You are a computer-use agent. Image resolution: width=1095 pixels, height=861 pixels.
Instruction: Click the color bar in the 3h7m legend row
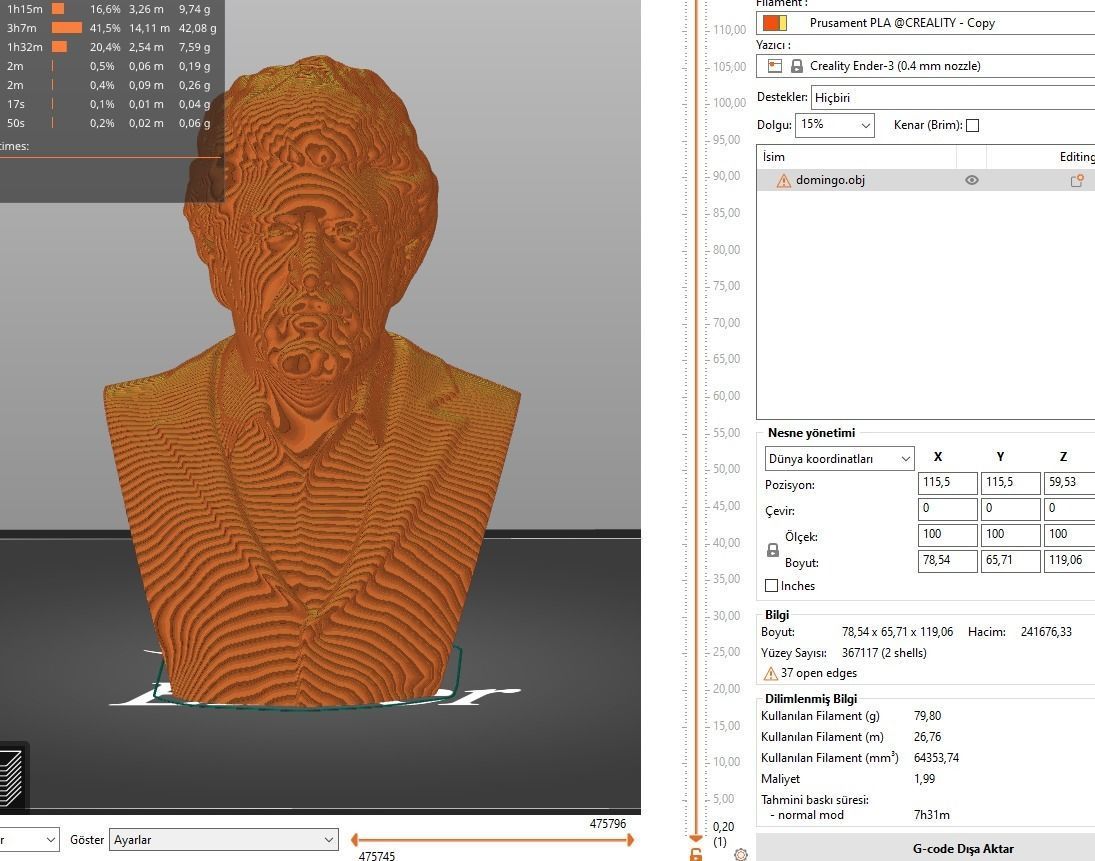pos(67,28)
